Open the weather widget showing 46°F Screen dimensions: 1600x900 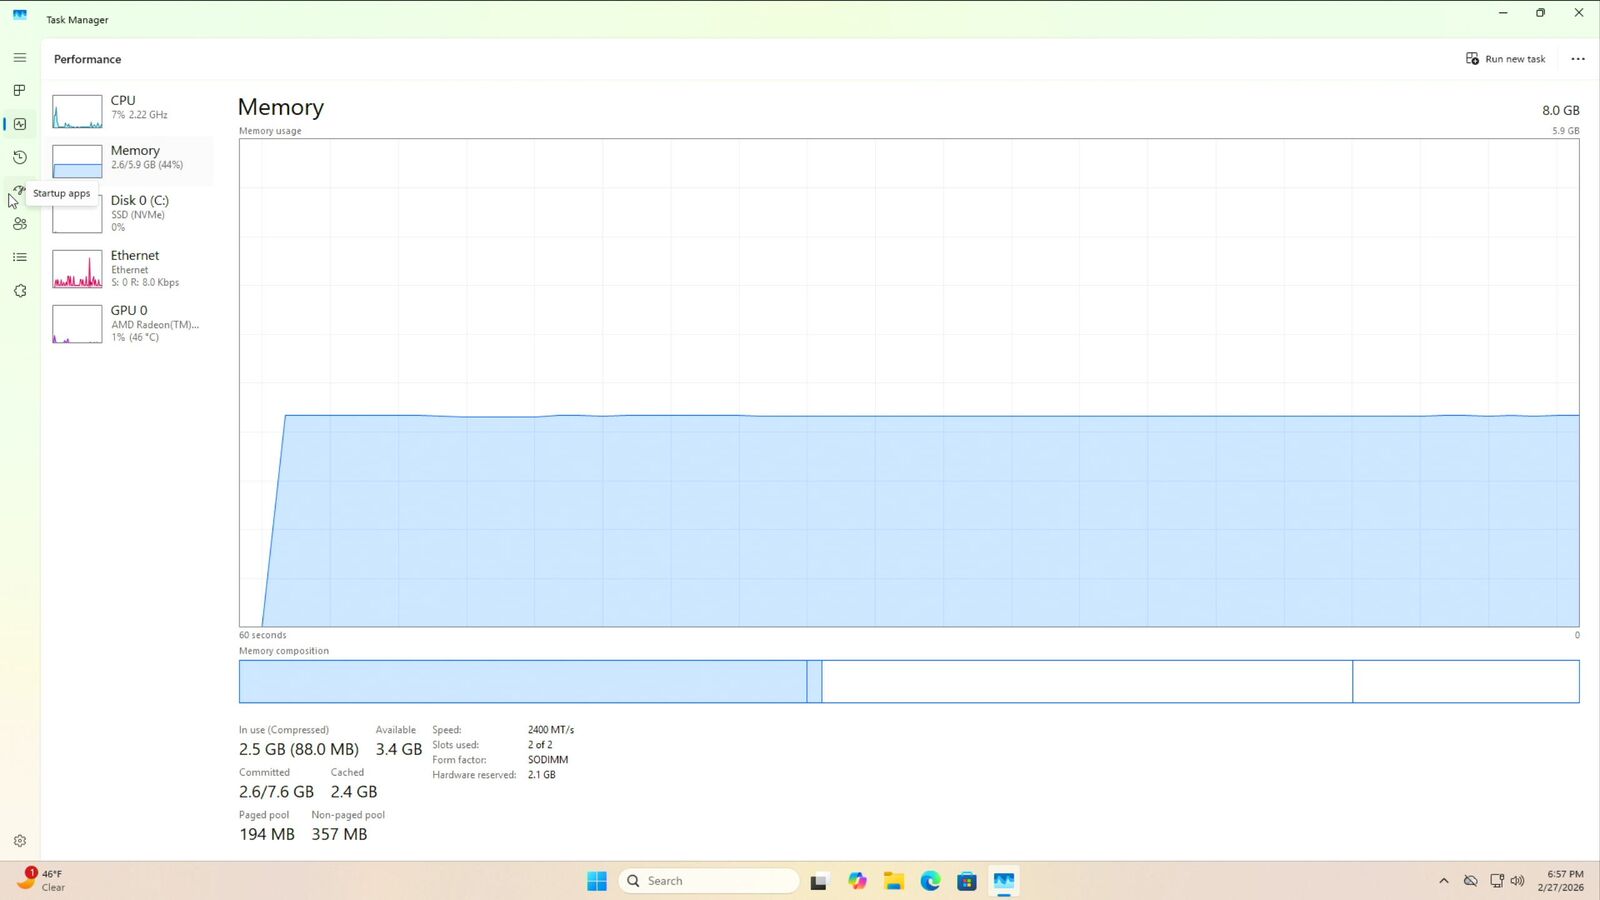42,880
